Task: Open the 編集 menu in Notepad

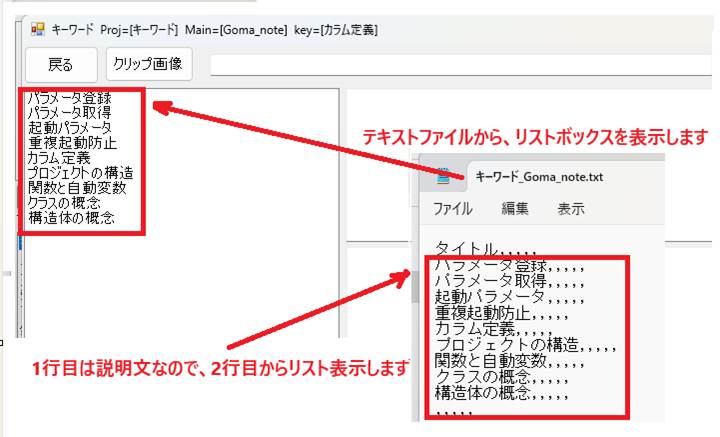Action: [x=515, y=209]
